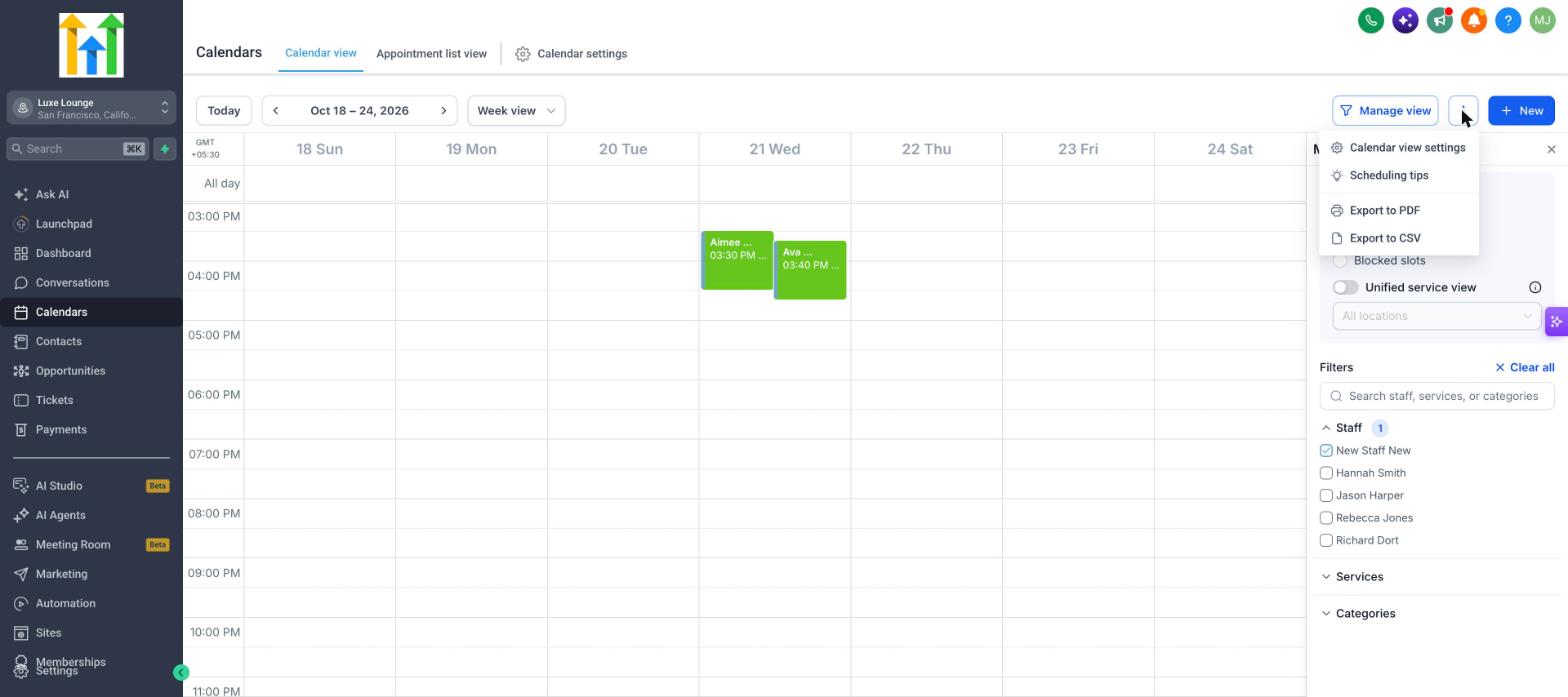Collapse the Staff filter section
The width and height of the screenshot is (1568, 697).
pos(1326,428)
